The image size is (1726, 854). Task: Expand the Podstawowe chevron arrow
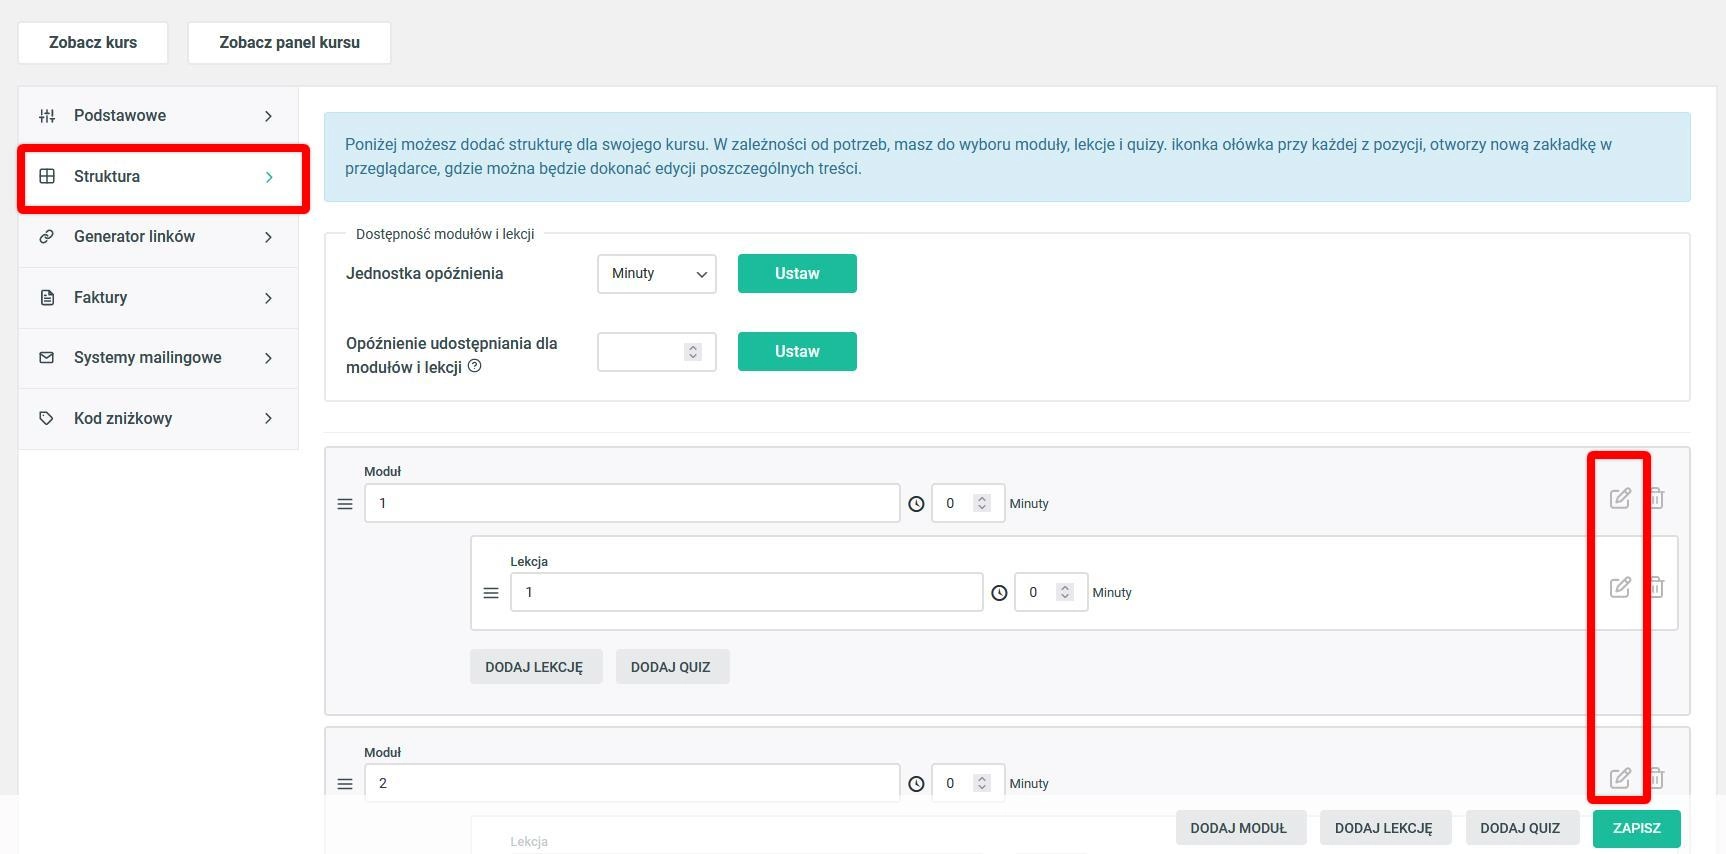click(268, 116)
